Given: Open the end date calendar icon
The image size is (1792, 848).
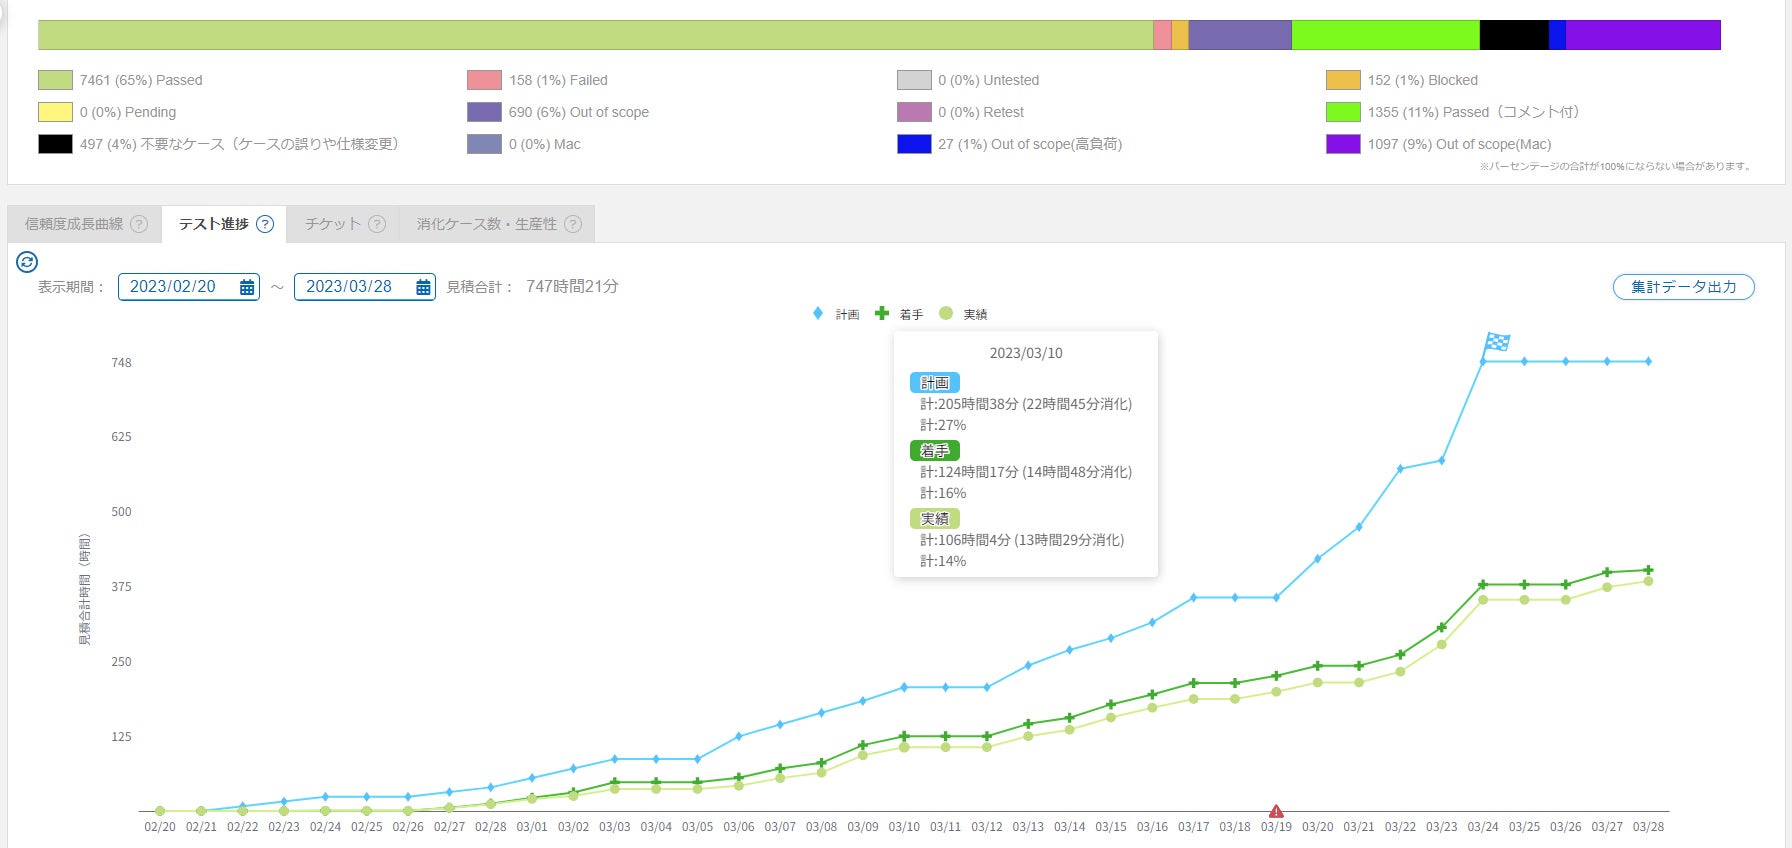Looking at the screenshot, I should pos(423,287).
